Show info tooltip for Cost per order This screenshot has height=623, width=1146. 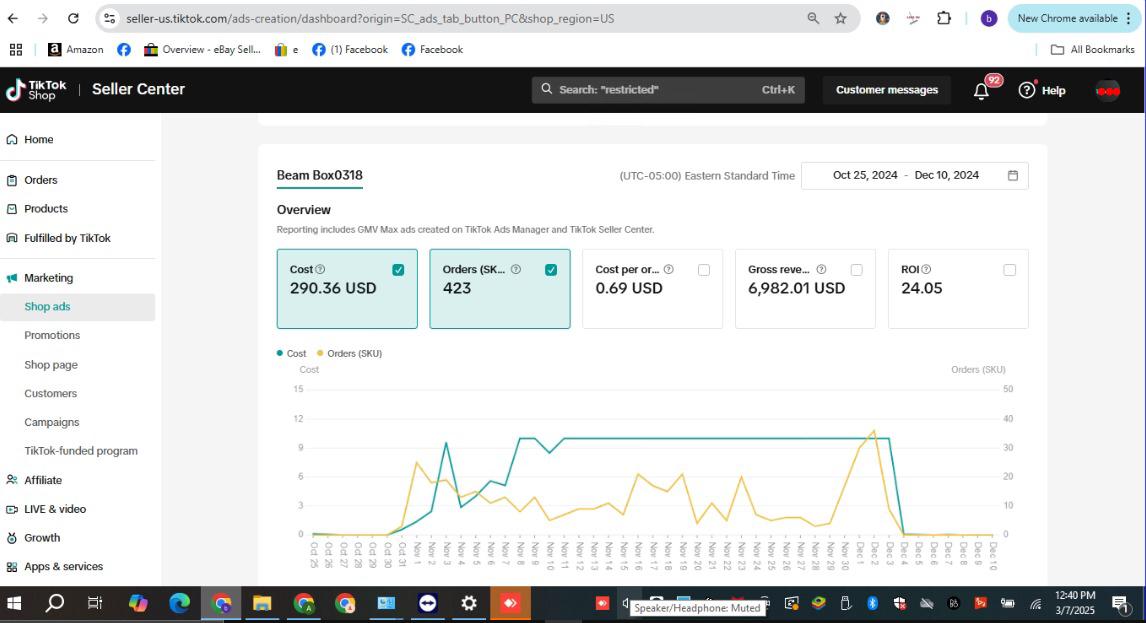(x=669, y=269)
